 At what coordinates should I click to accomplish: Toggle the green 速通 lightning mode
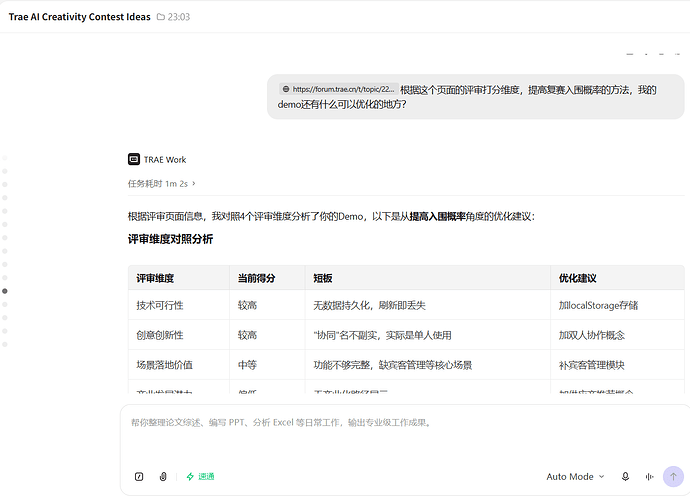click(200, 476)
